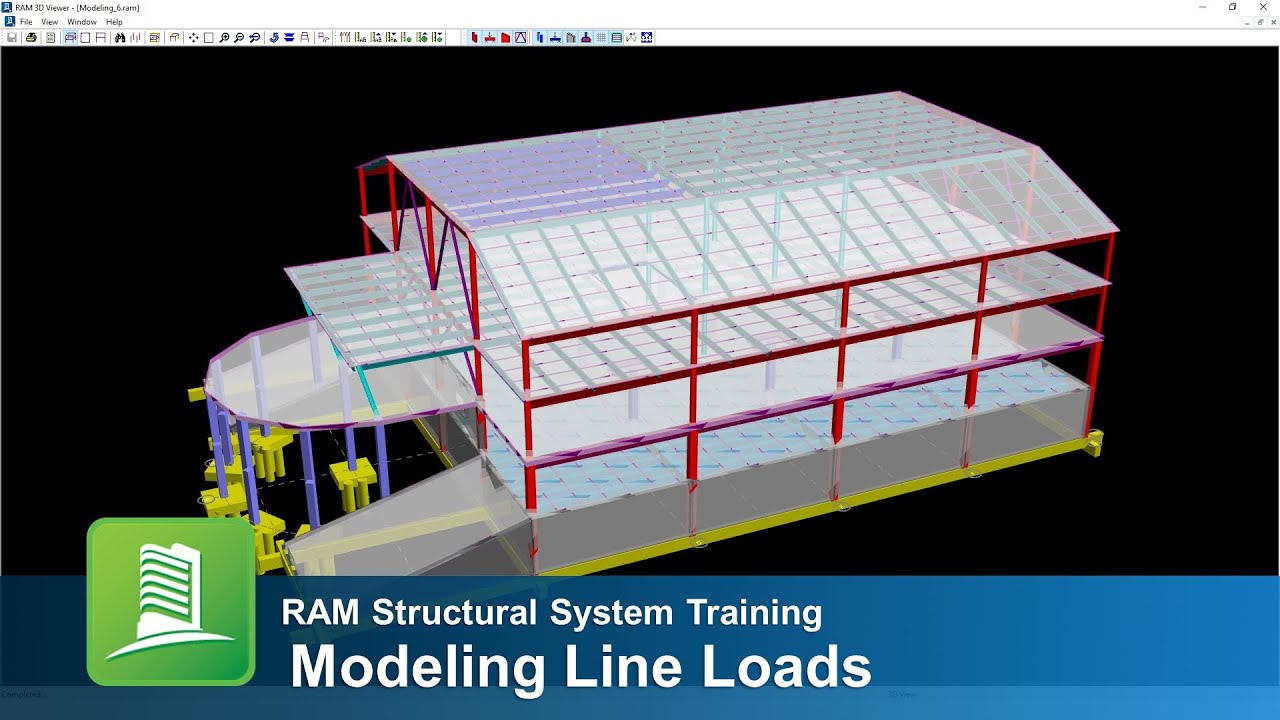Open the Help menu

coord(114,22)
